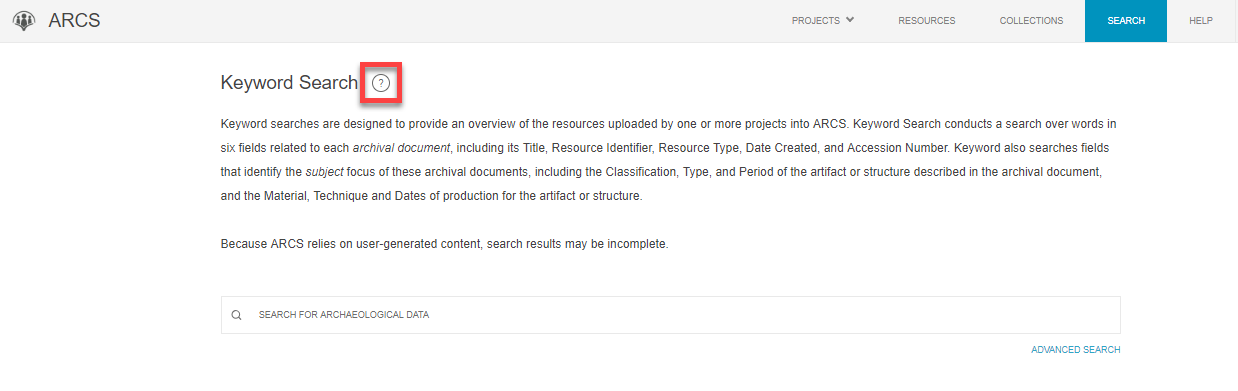Open the Keyword Search help question-mark icon
Image resolution: width=1238 pixels, height=391 pixels.
click(381, 83)
